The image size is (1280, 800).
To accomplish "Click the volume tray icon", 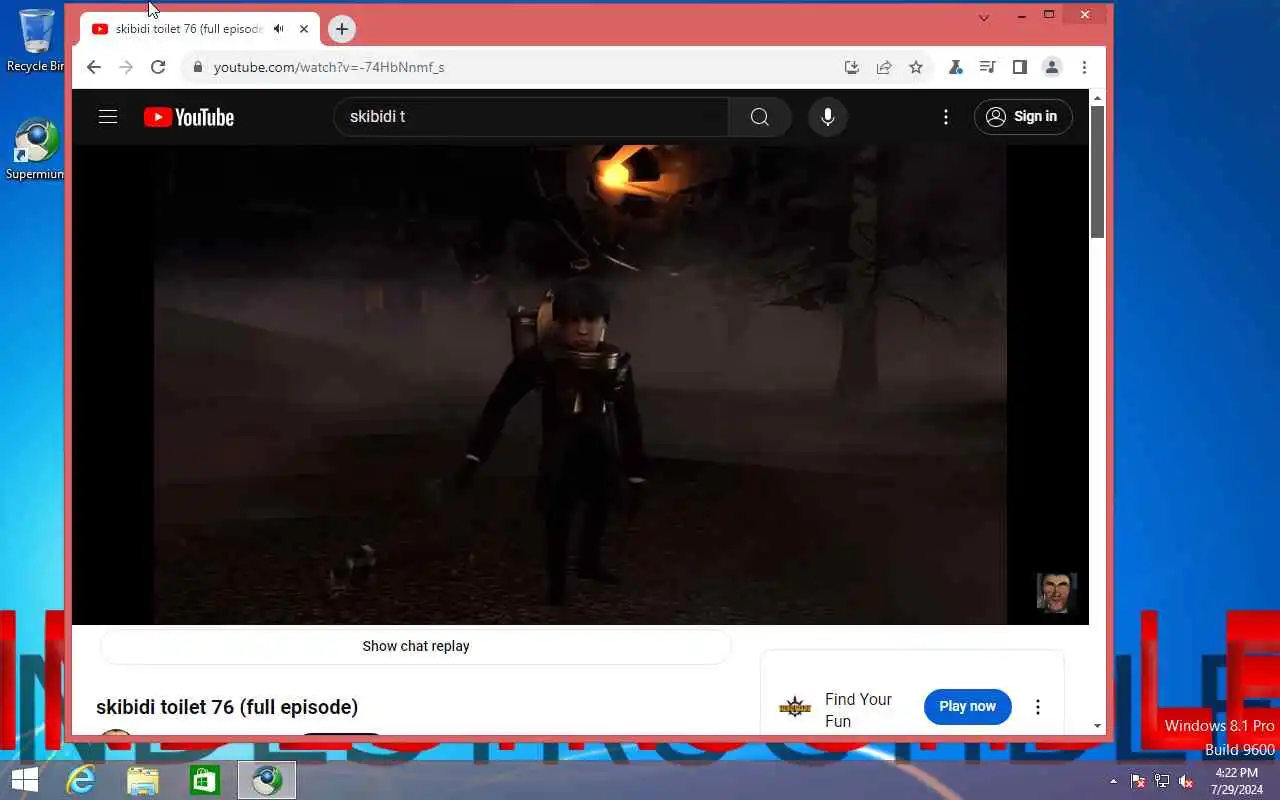I will click(x=1186, y=781).
